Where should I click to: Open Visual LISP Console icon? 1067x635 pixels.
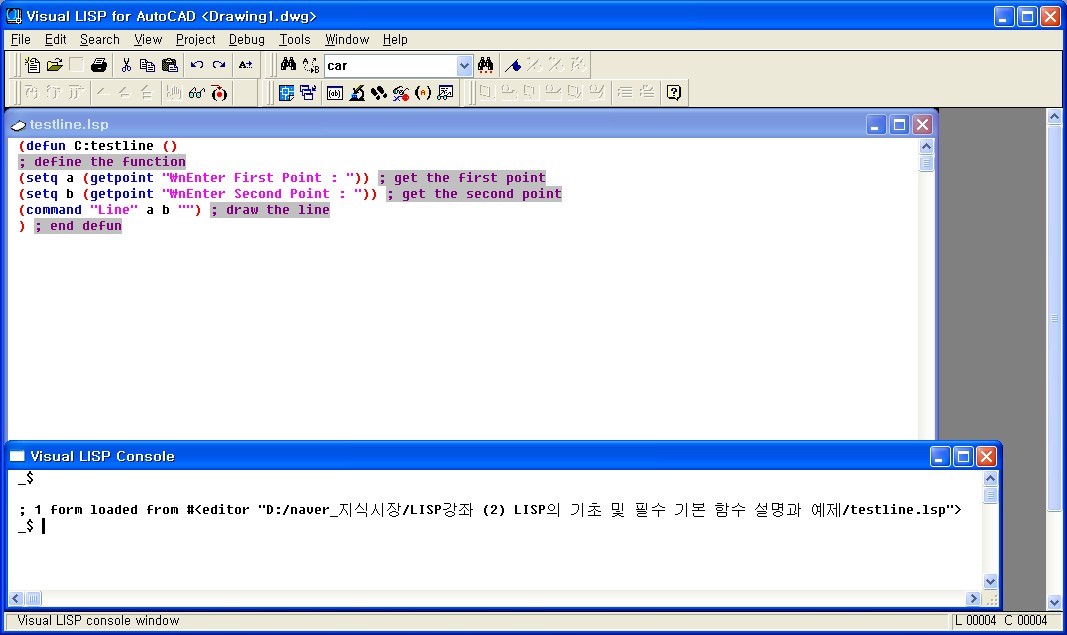point(335,93)
